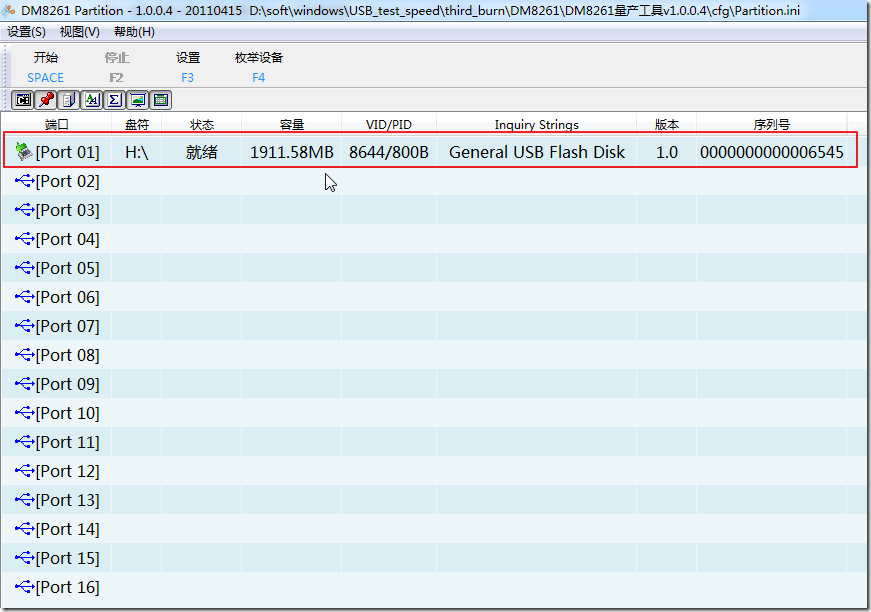Click the 盘符 column header

pyautogui.click(x=137, y=124)
